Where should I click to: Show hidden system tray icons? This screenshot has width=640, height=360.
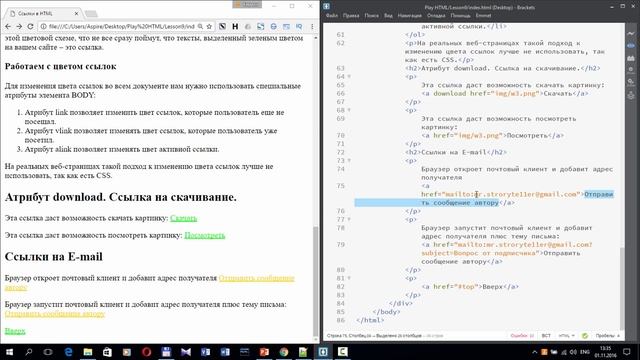click(534, 352)
